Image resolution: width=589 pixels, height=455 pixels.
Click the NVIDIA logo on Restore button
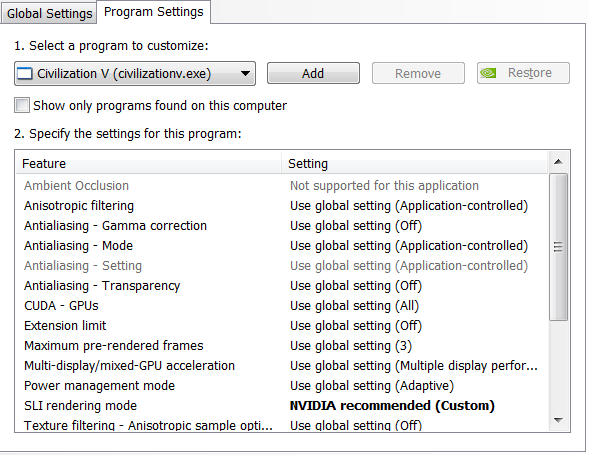pos(488,73)
